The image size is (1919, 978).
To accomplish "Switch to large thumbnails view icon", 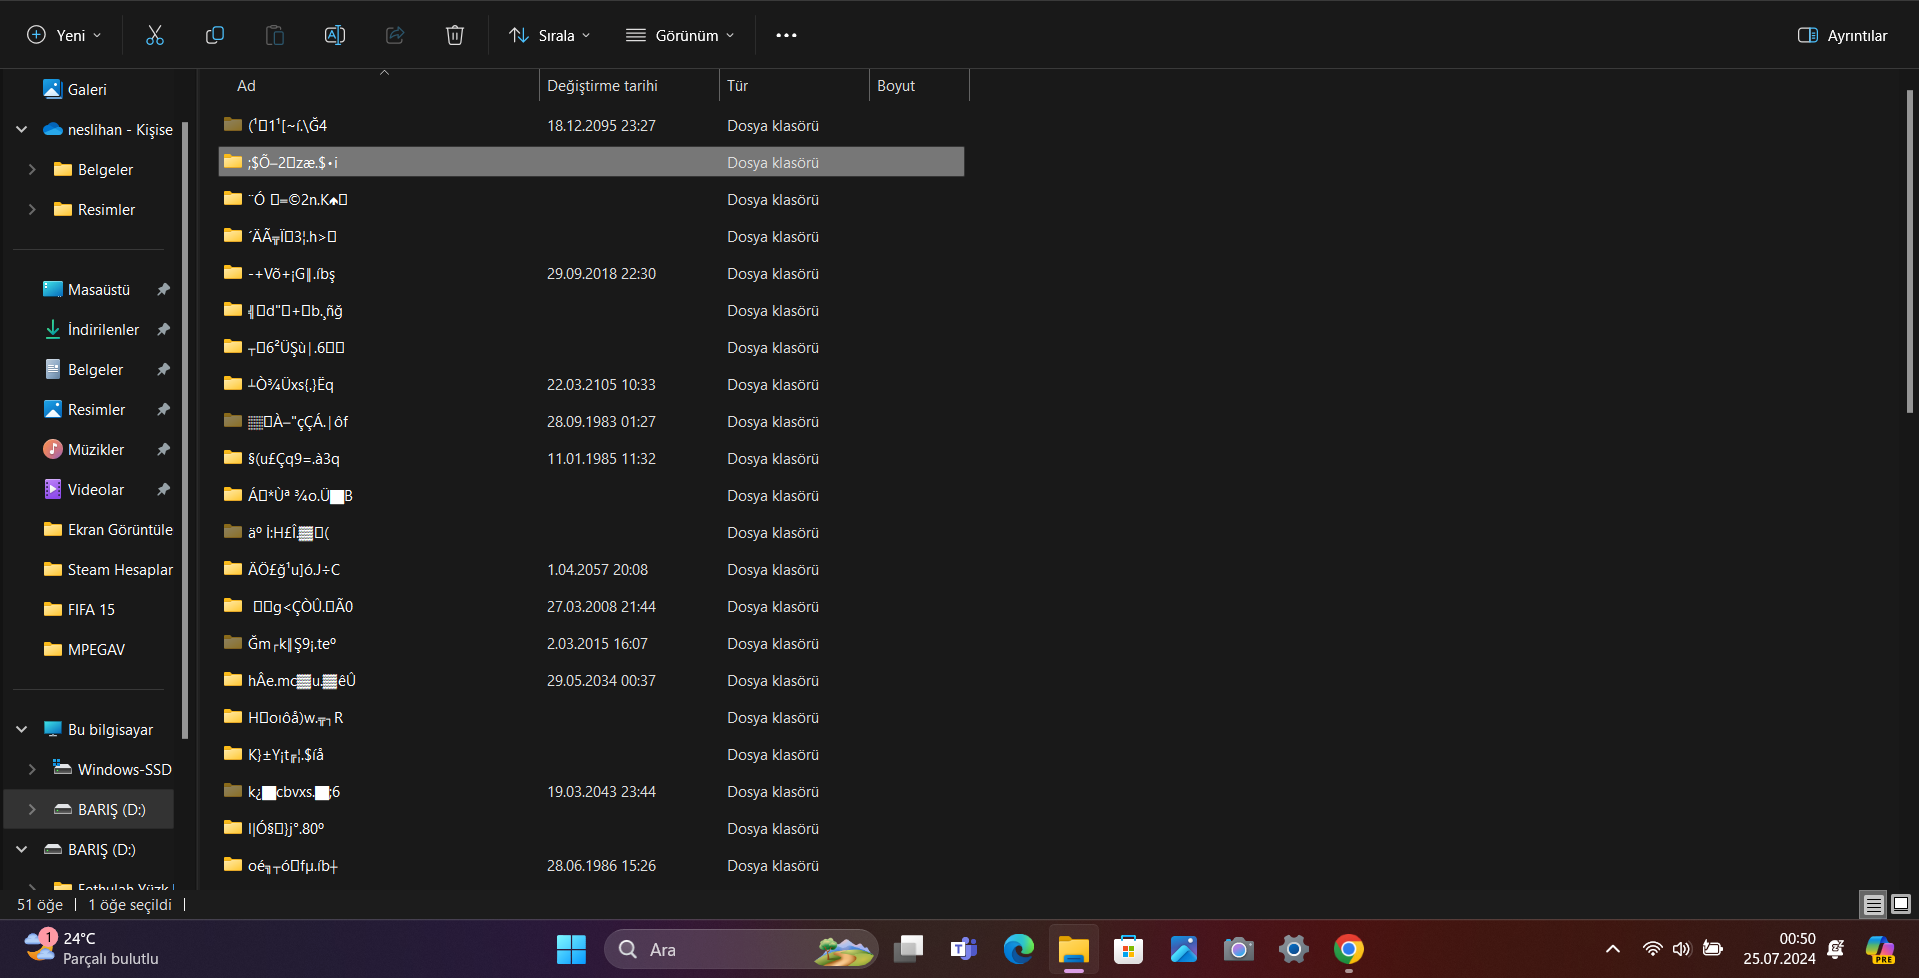I will 1901,904.
